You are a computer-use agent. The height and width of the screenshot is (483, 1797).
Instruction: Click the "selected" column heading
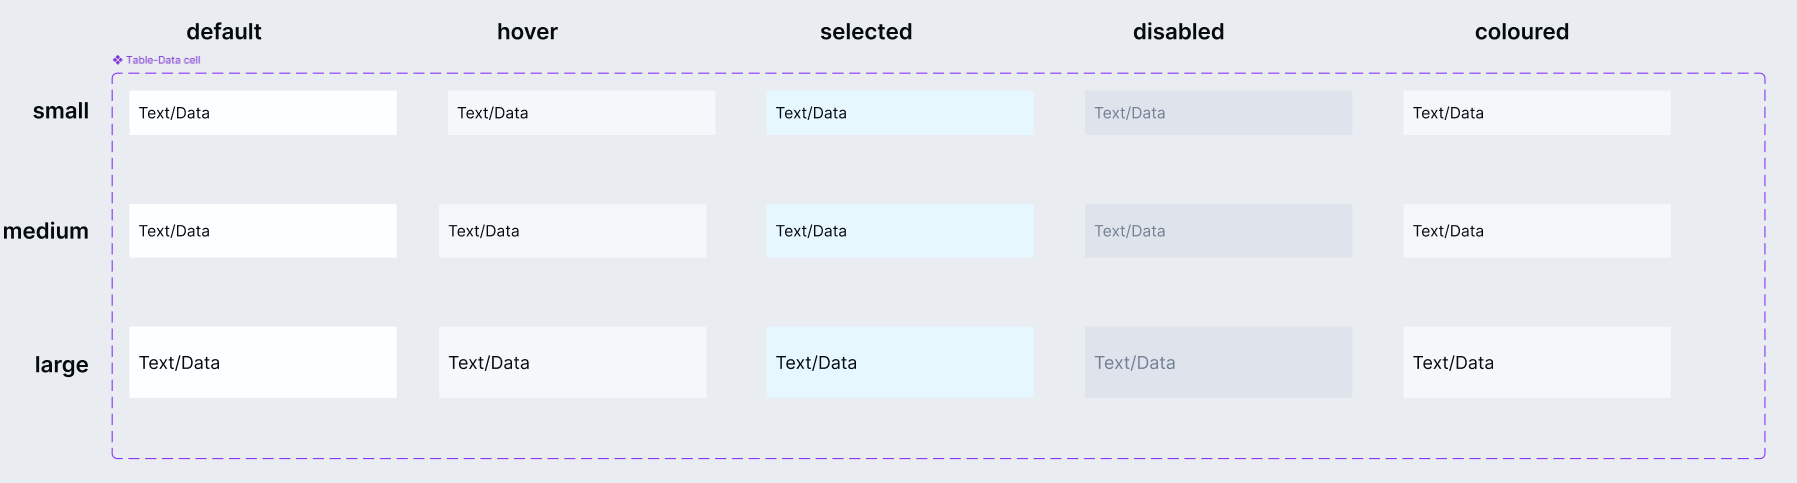[866, 32]
